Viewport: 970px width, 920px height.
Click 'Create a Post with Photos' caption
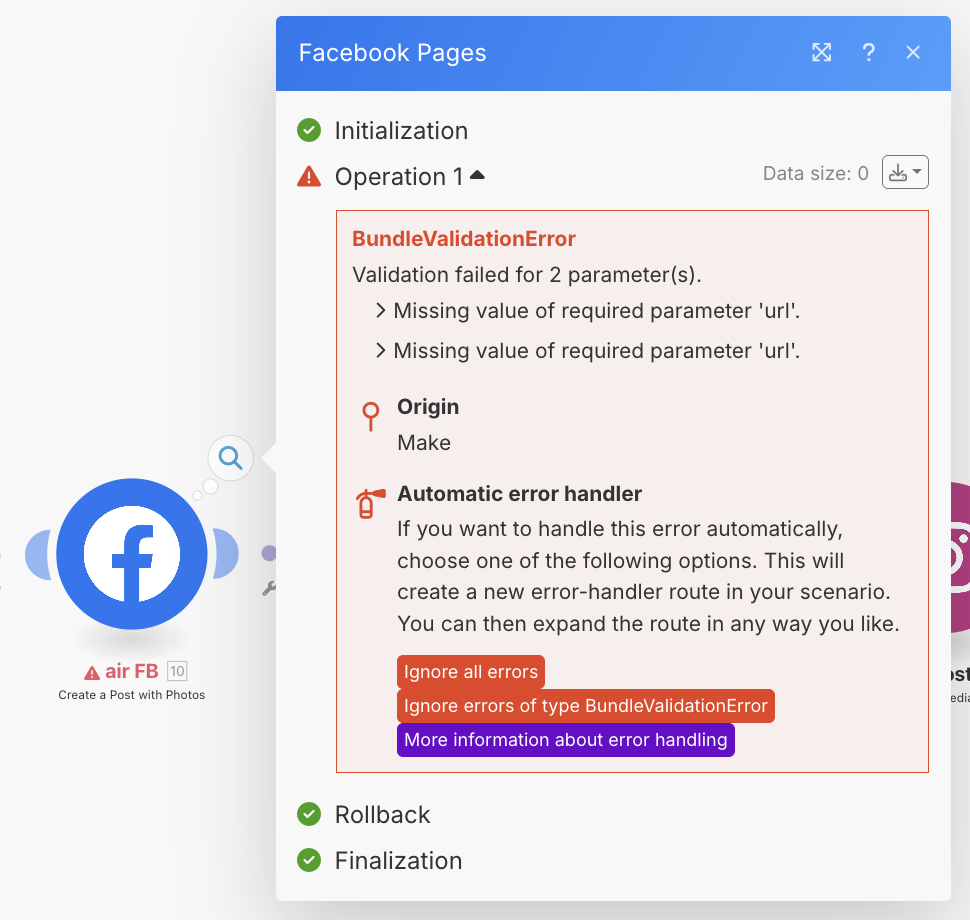[132, 695]
